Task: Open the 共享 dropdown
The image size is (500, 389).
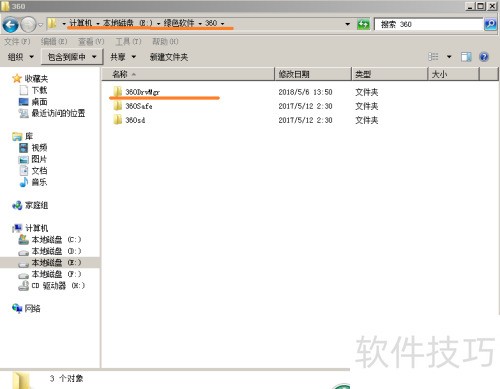Action: click(x=123, y=57)
